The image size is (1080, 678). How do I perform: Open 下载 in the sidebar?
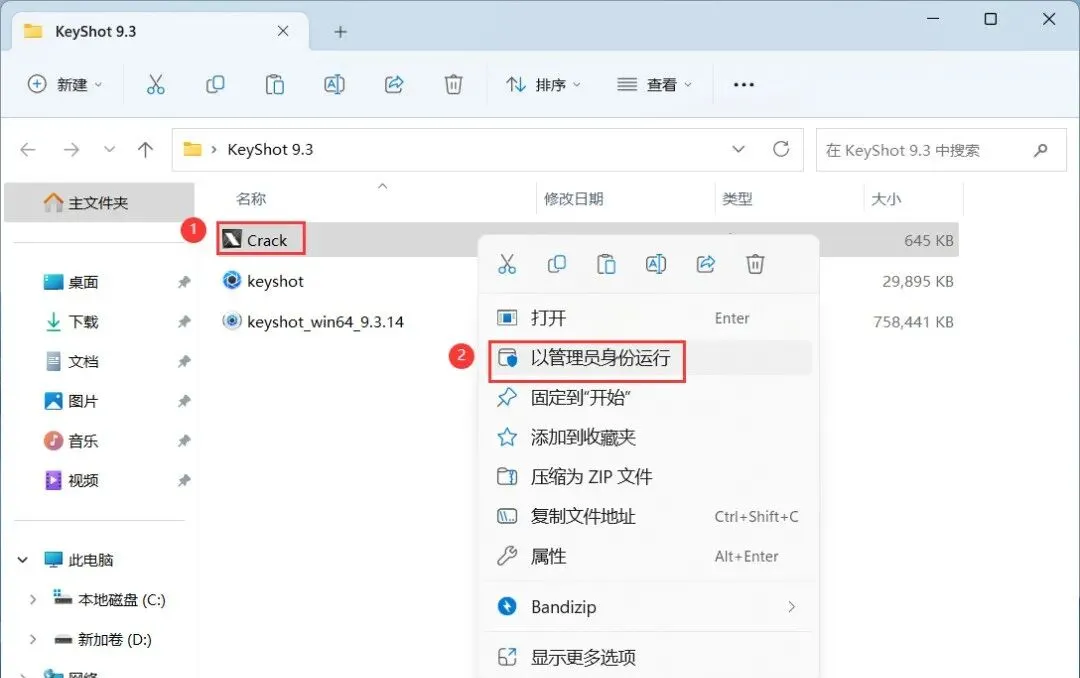click(83, 322)
